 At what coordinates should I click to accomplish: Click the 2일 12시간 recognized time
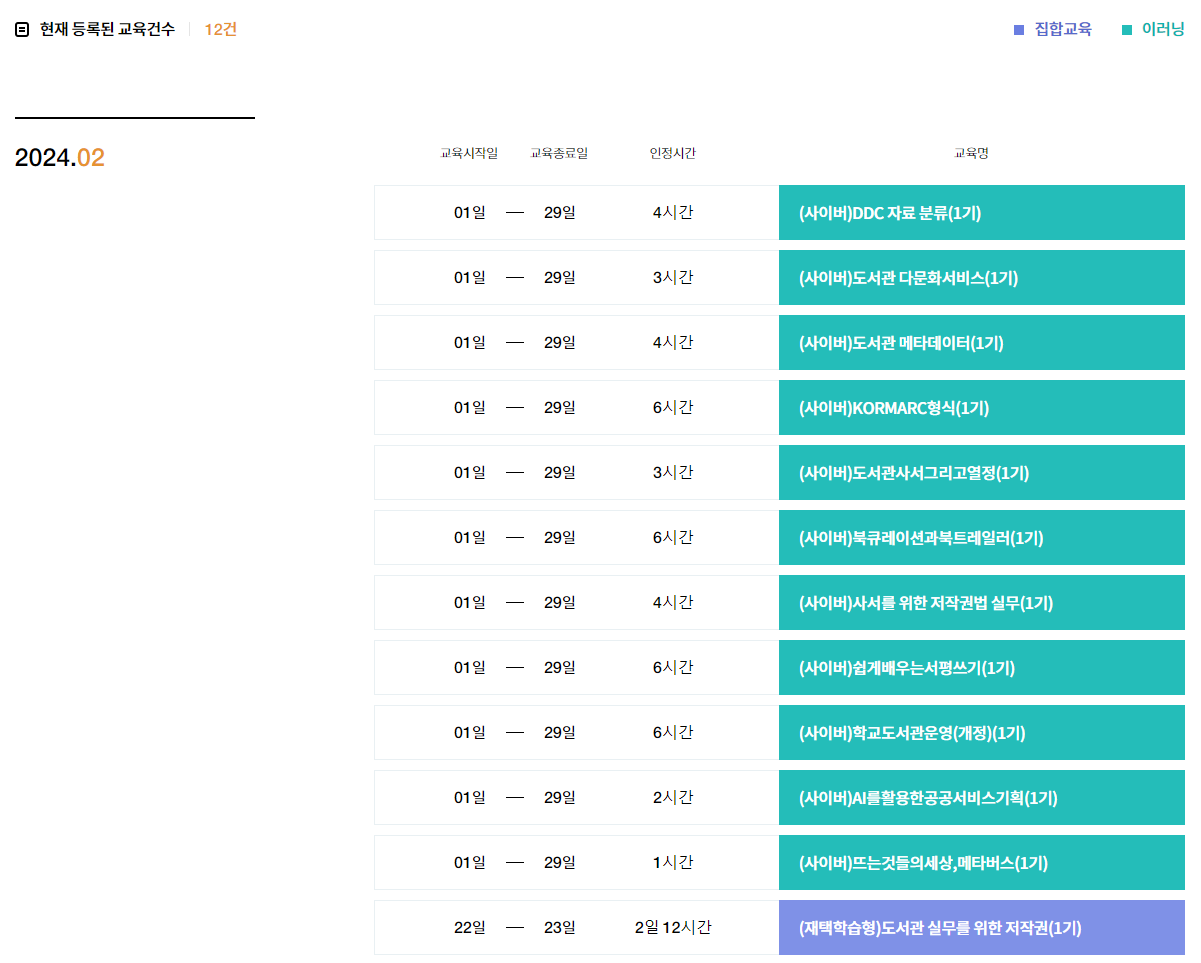pyautogui.click(x=673, y=928)
